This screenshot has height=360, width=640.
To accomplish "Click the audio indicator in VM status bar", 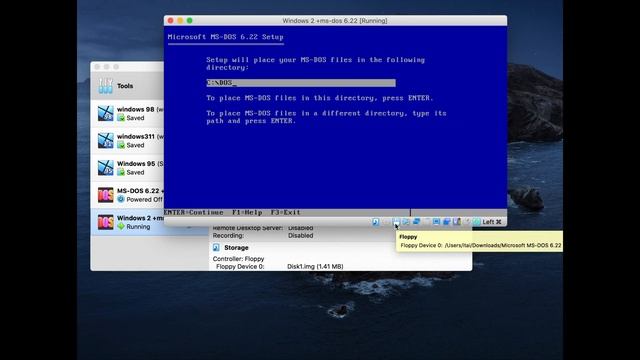I will pyautogui.click(x=406, y=222).
